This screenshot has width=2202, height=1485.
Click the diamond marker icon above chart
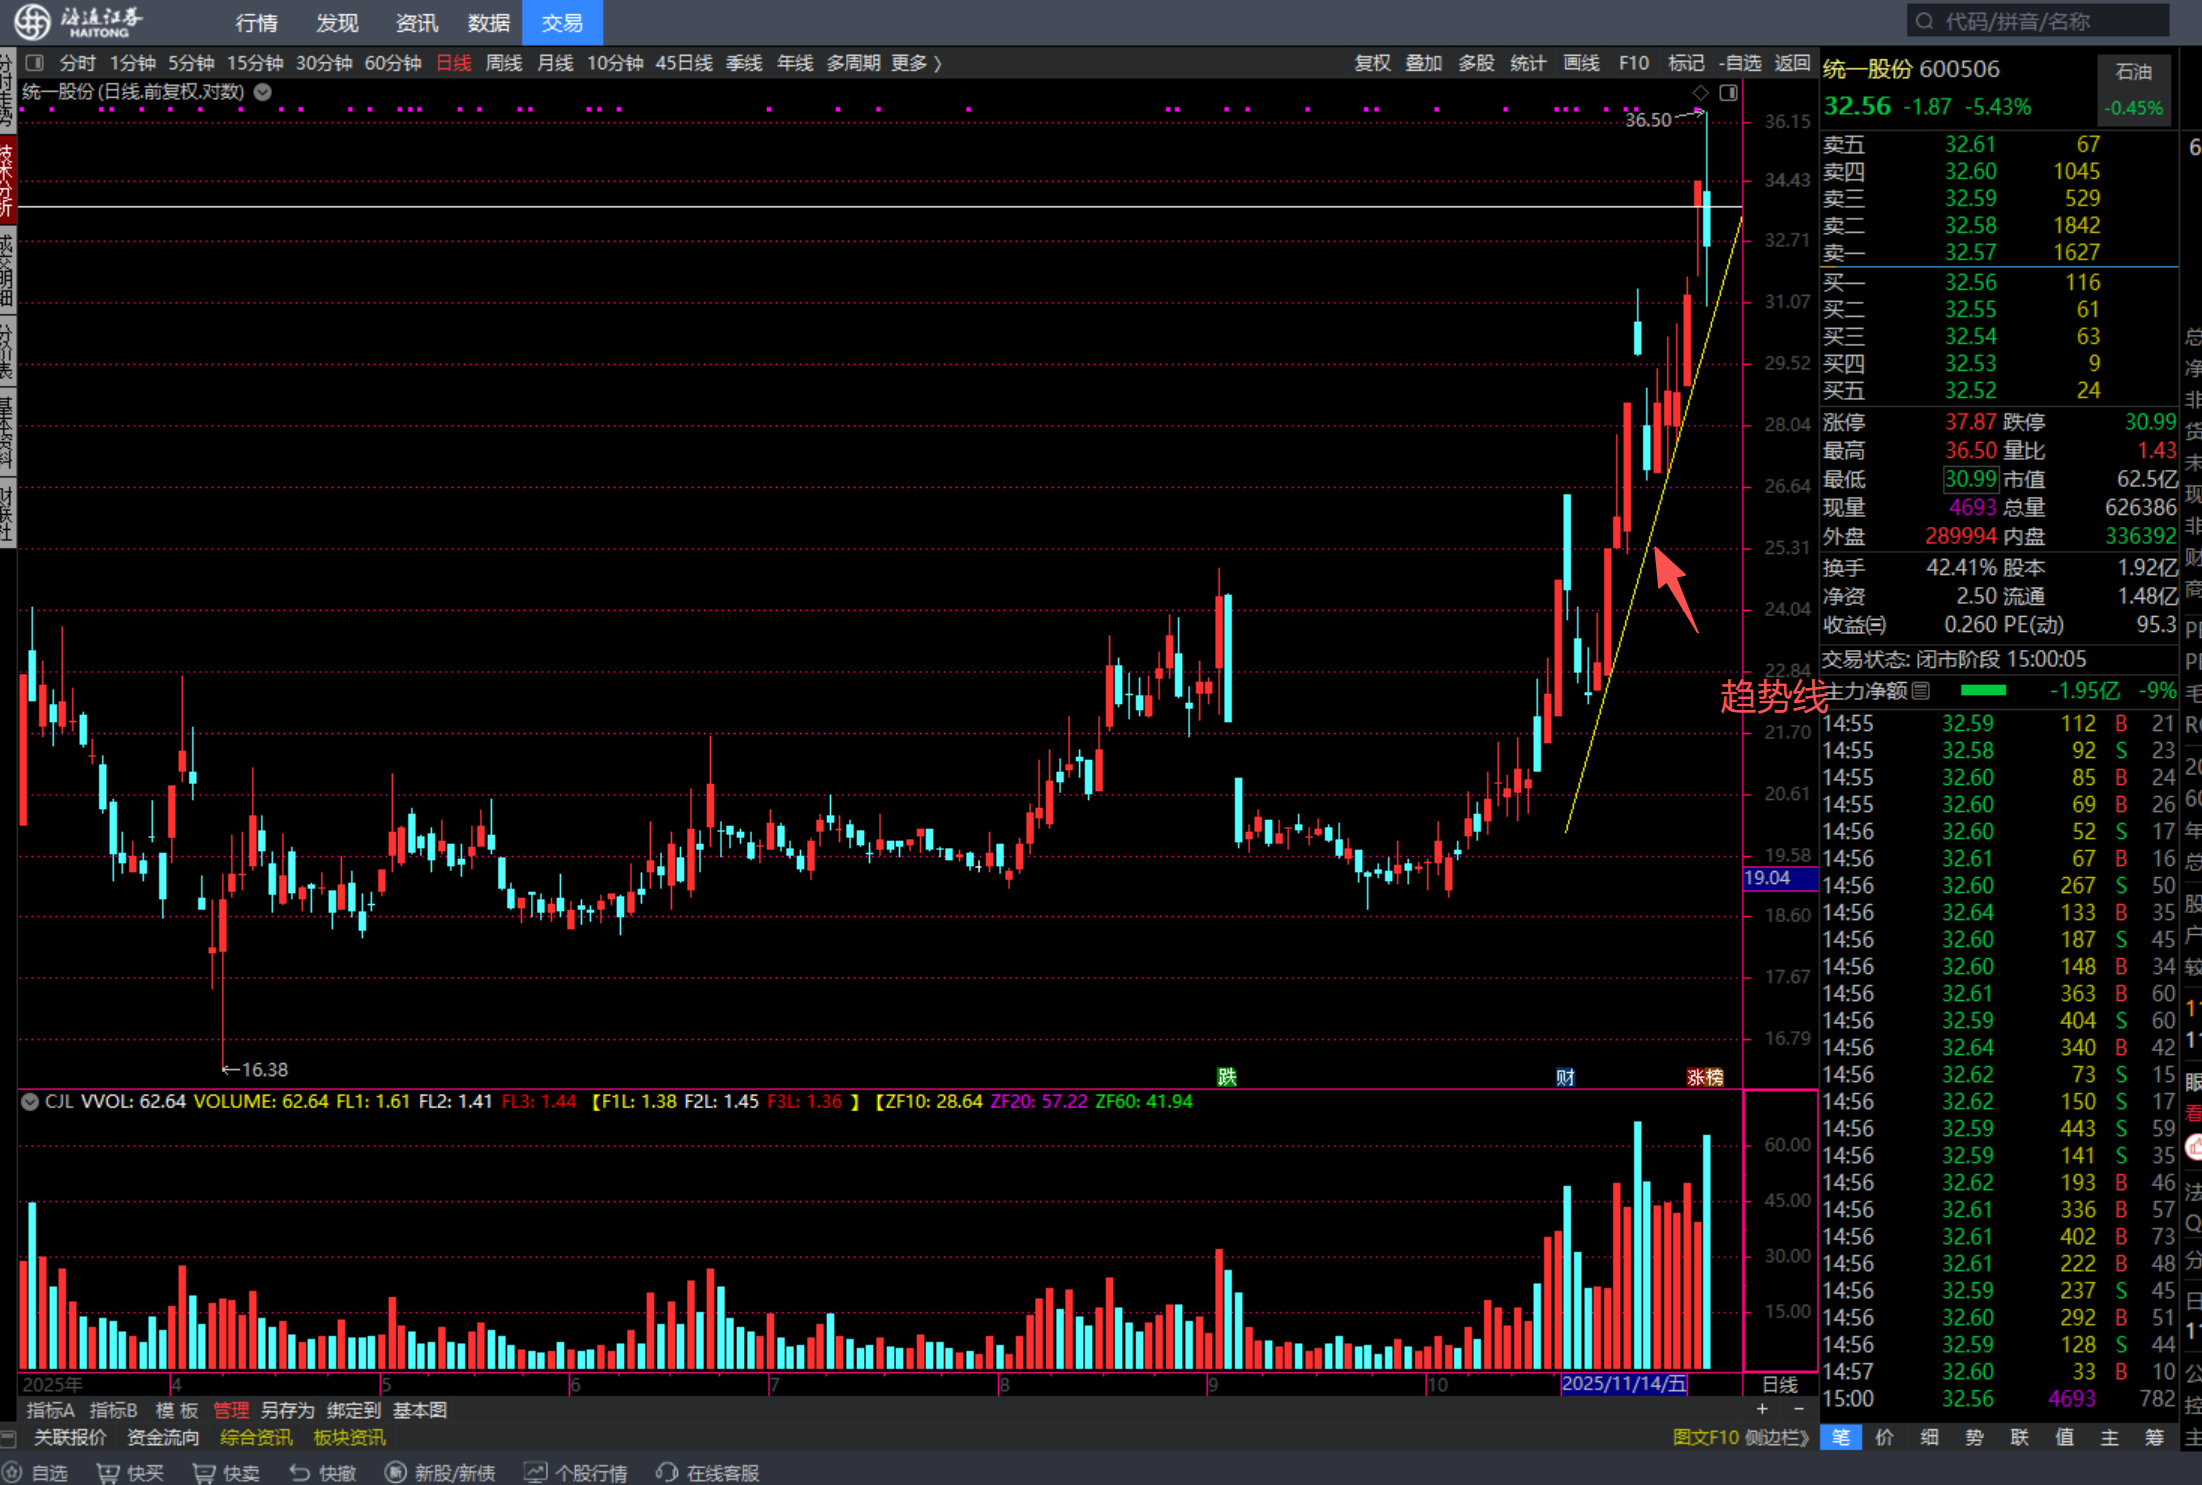pyautogui.click(x=1701, y=93)
